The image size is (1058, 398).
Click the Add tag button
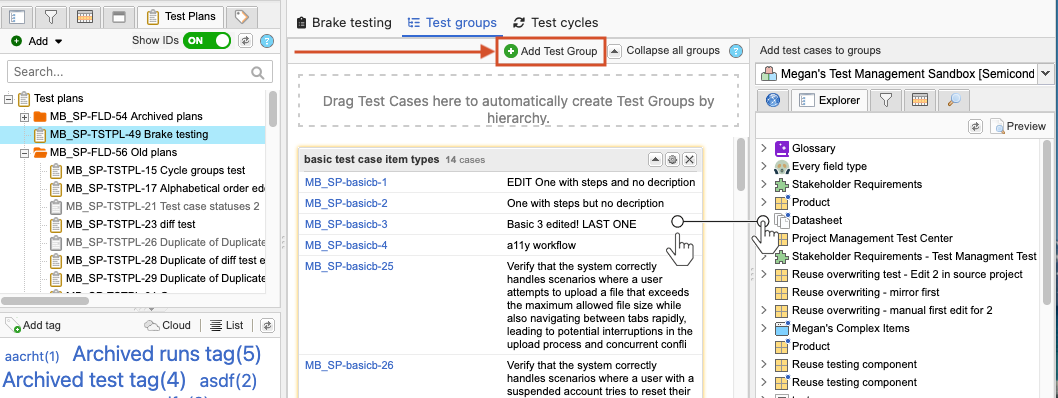click(33, 325)
